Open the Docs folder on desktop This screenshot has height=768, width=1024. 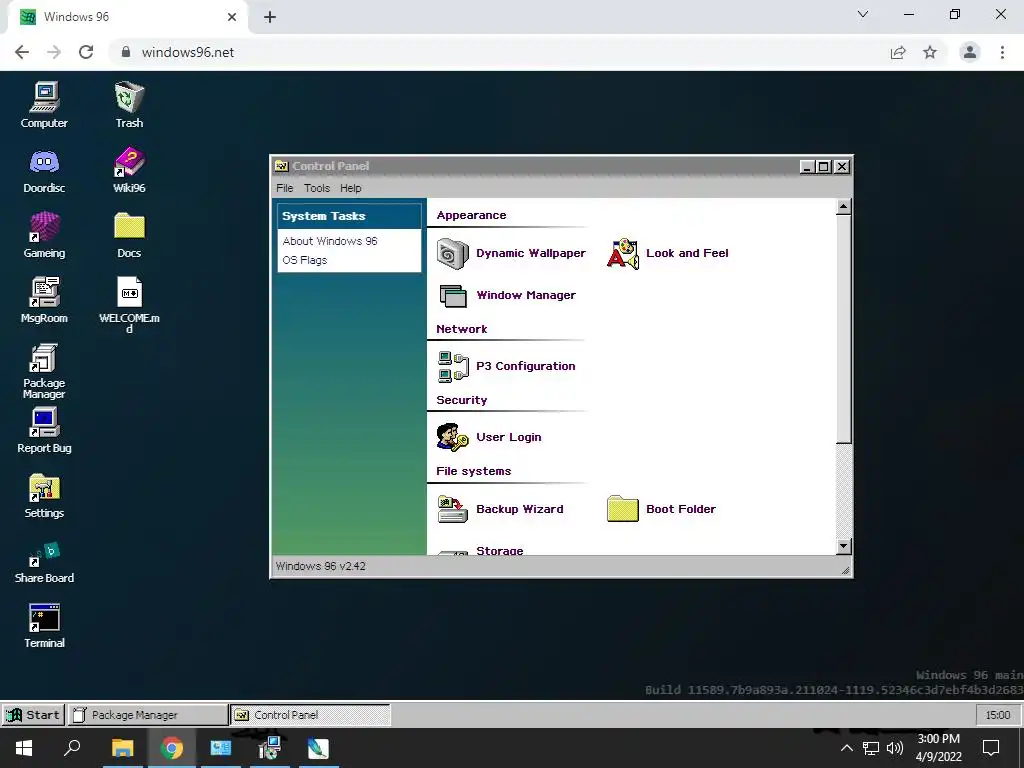point(129,235)
